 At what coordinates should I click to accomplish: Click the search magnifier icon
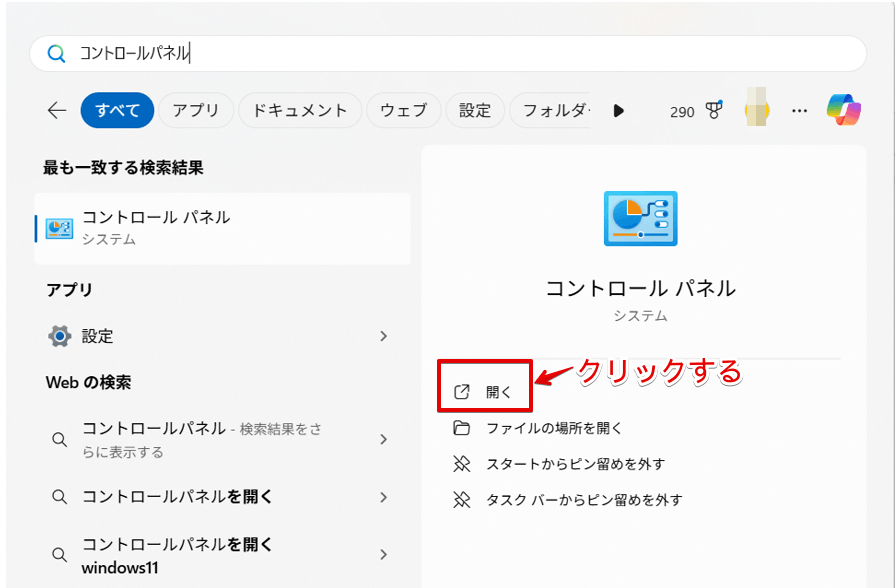coord(55,53)
